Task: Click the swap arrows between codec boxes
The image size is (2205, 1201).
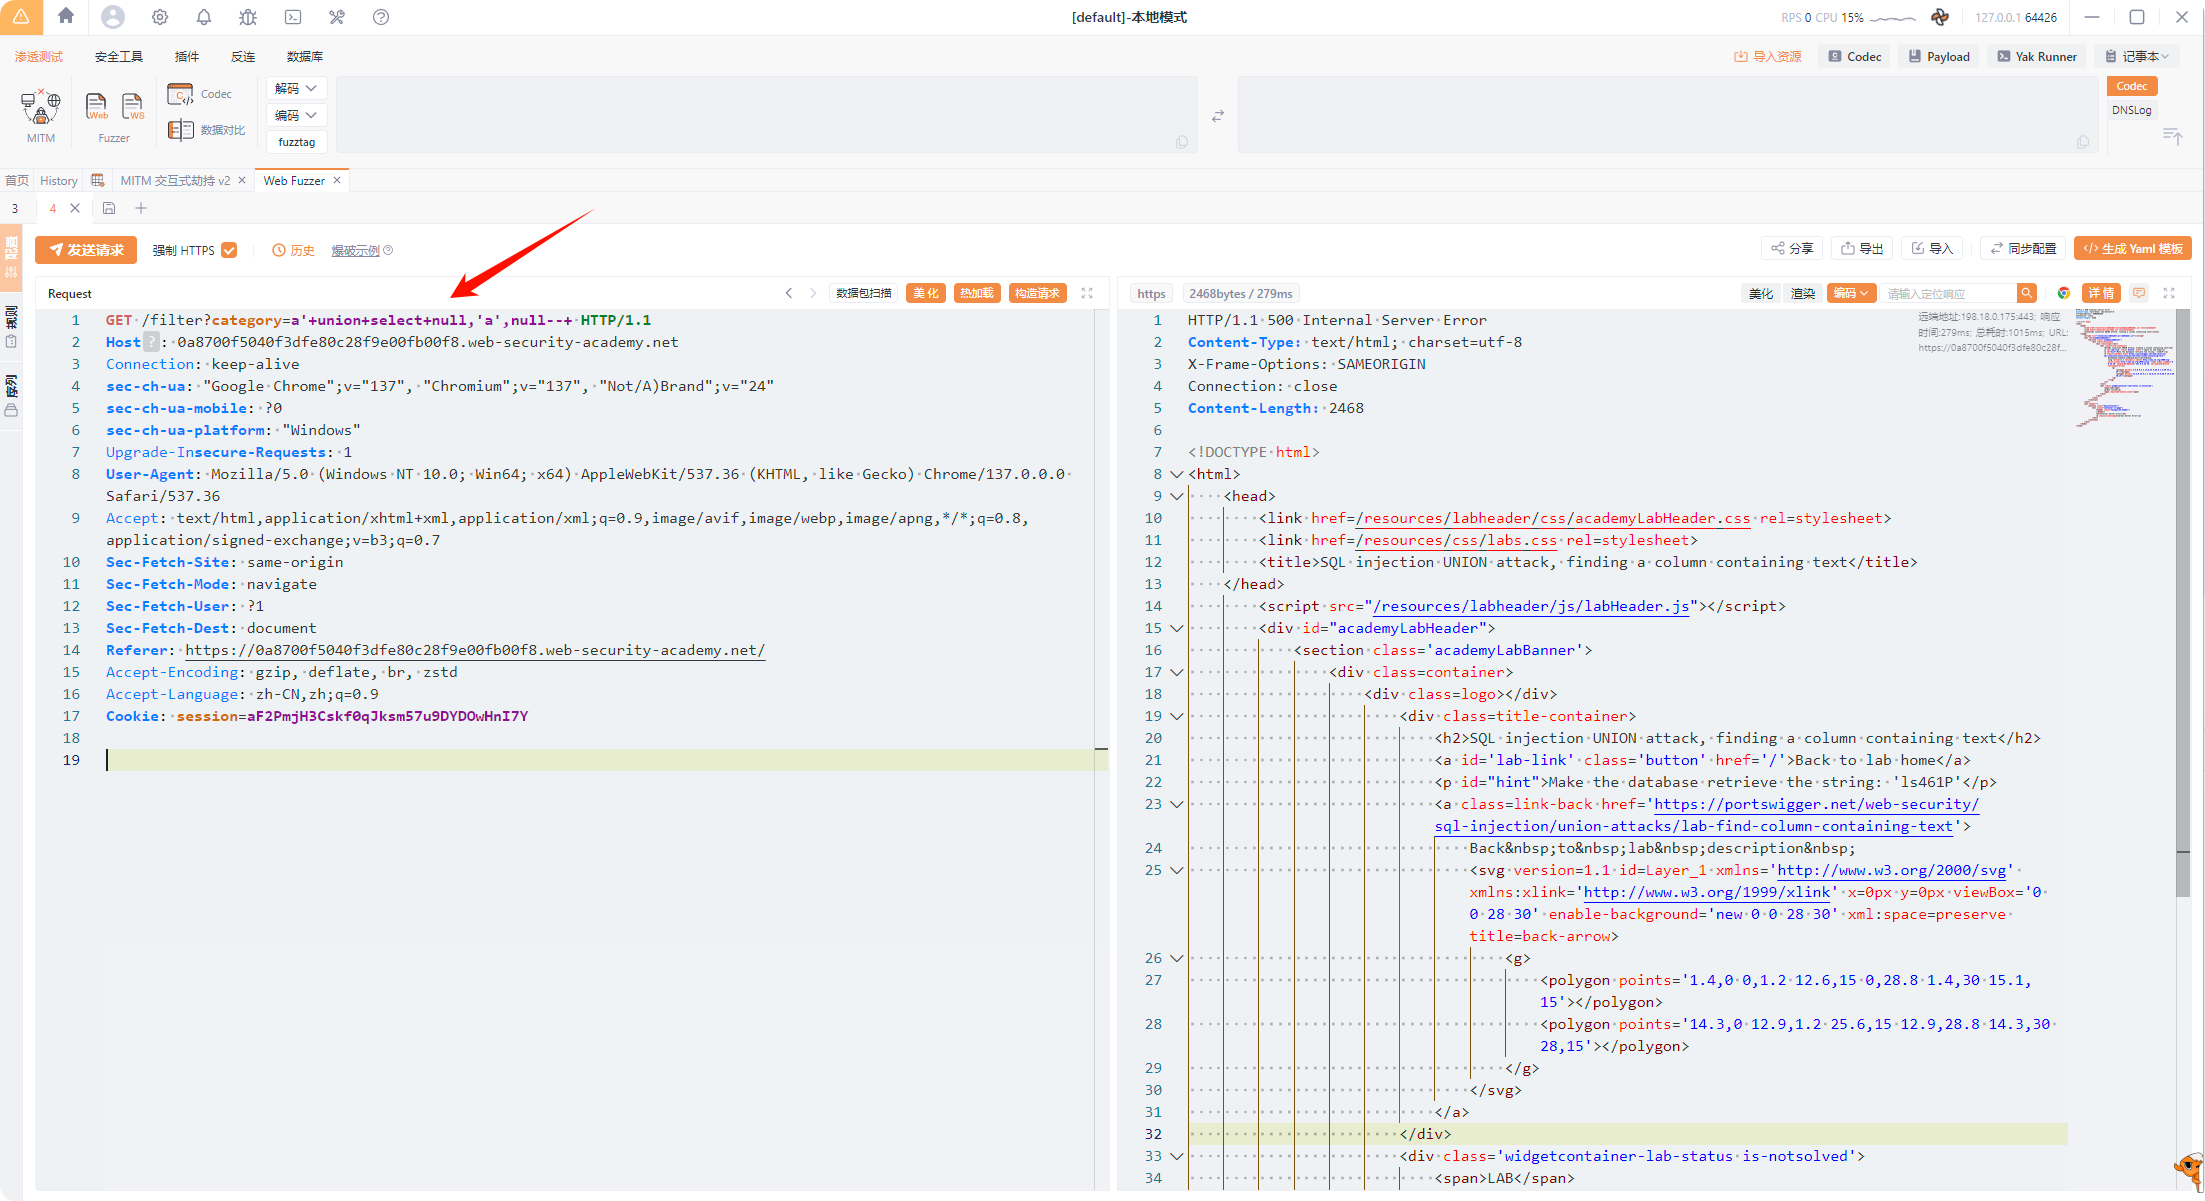Action: [x=1217, y=116]
